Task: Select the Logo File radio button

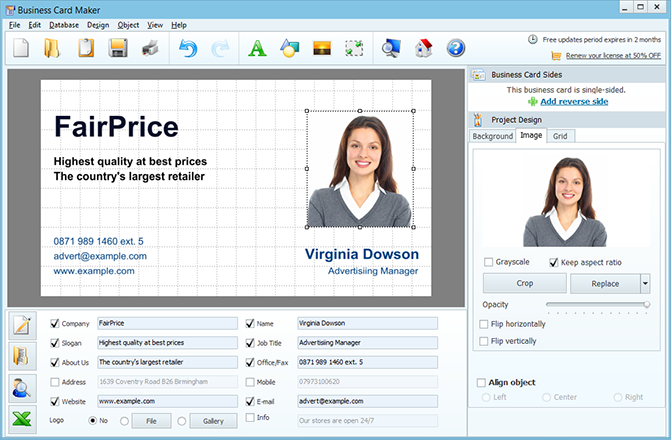Action: coord(124,421)
